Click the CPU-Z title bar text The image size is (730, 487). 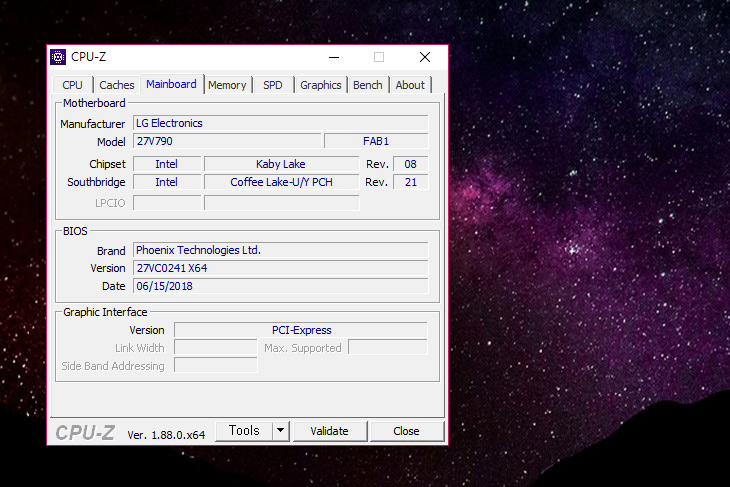click(x=88, y=57)
